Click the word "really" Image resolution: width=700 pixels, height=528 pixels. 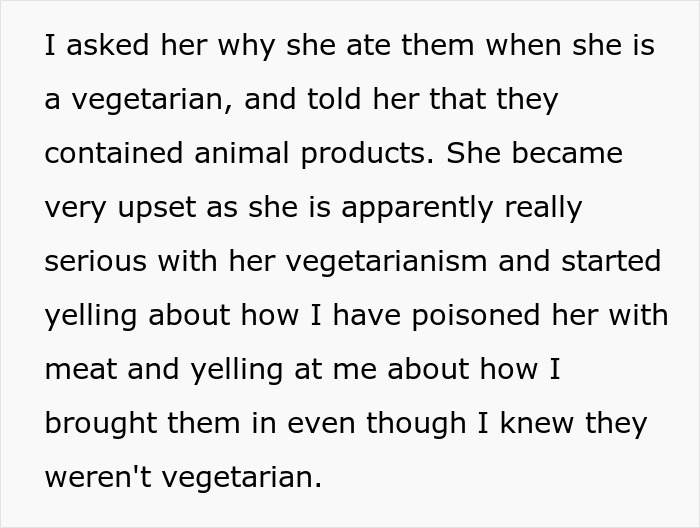[543, 208]
